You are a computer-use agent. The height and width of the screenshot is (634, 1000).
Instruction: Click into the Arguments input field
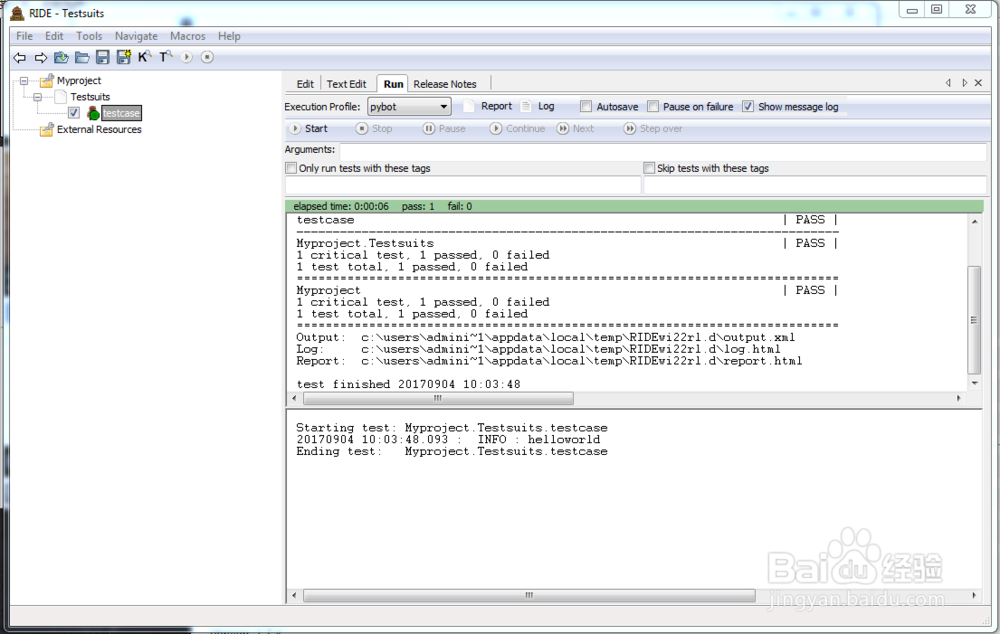pos(663,152)
